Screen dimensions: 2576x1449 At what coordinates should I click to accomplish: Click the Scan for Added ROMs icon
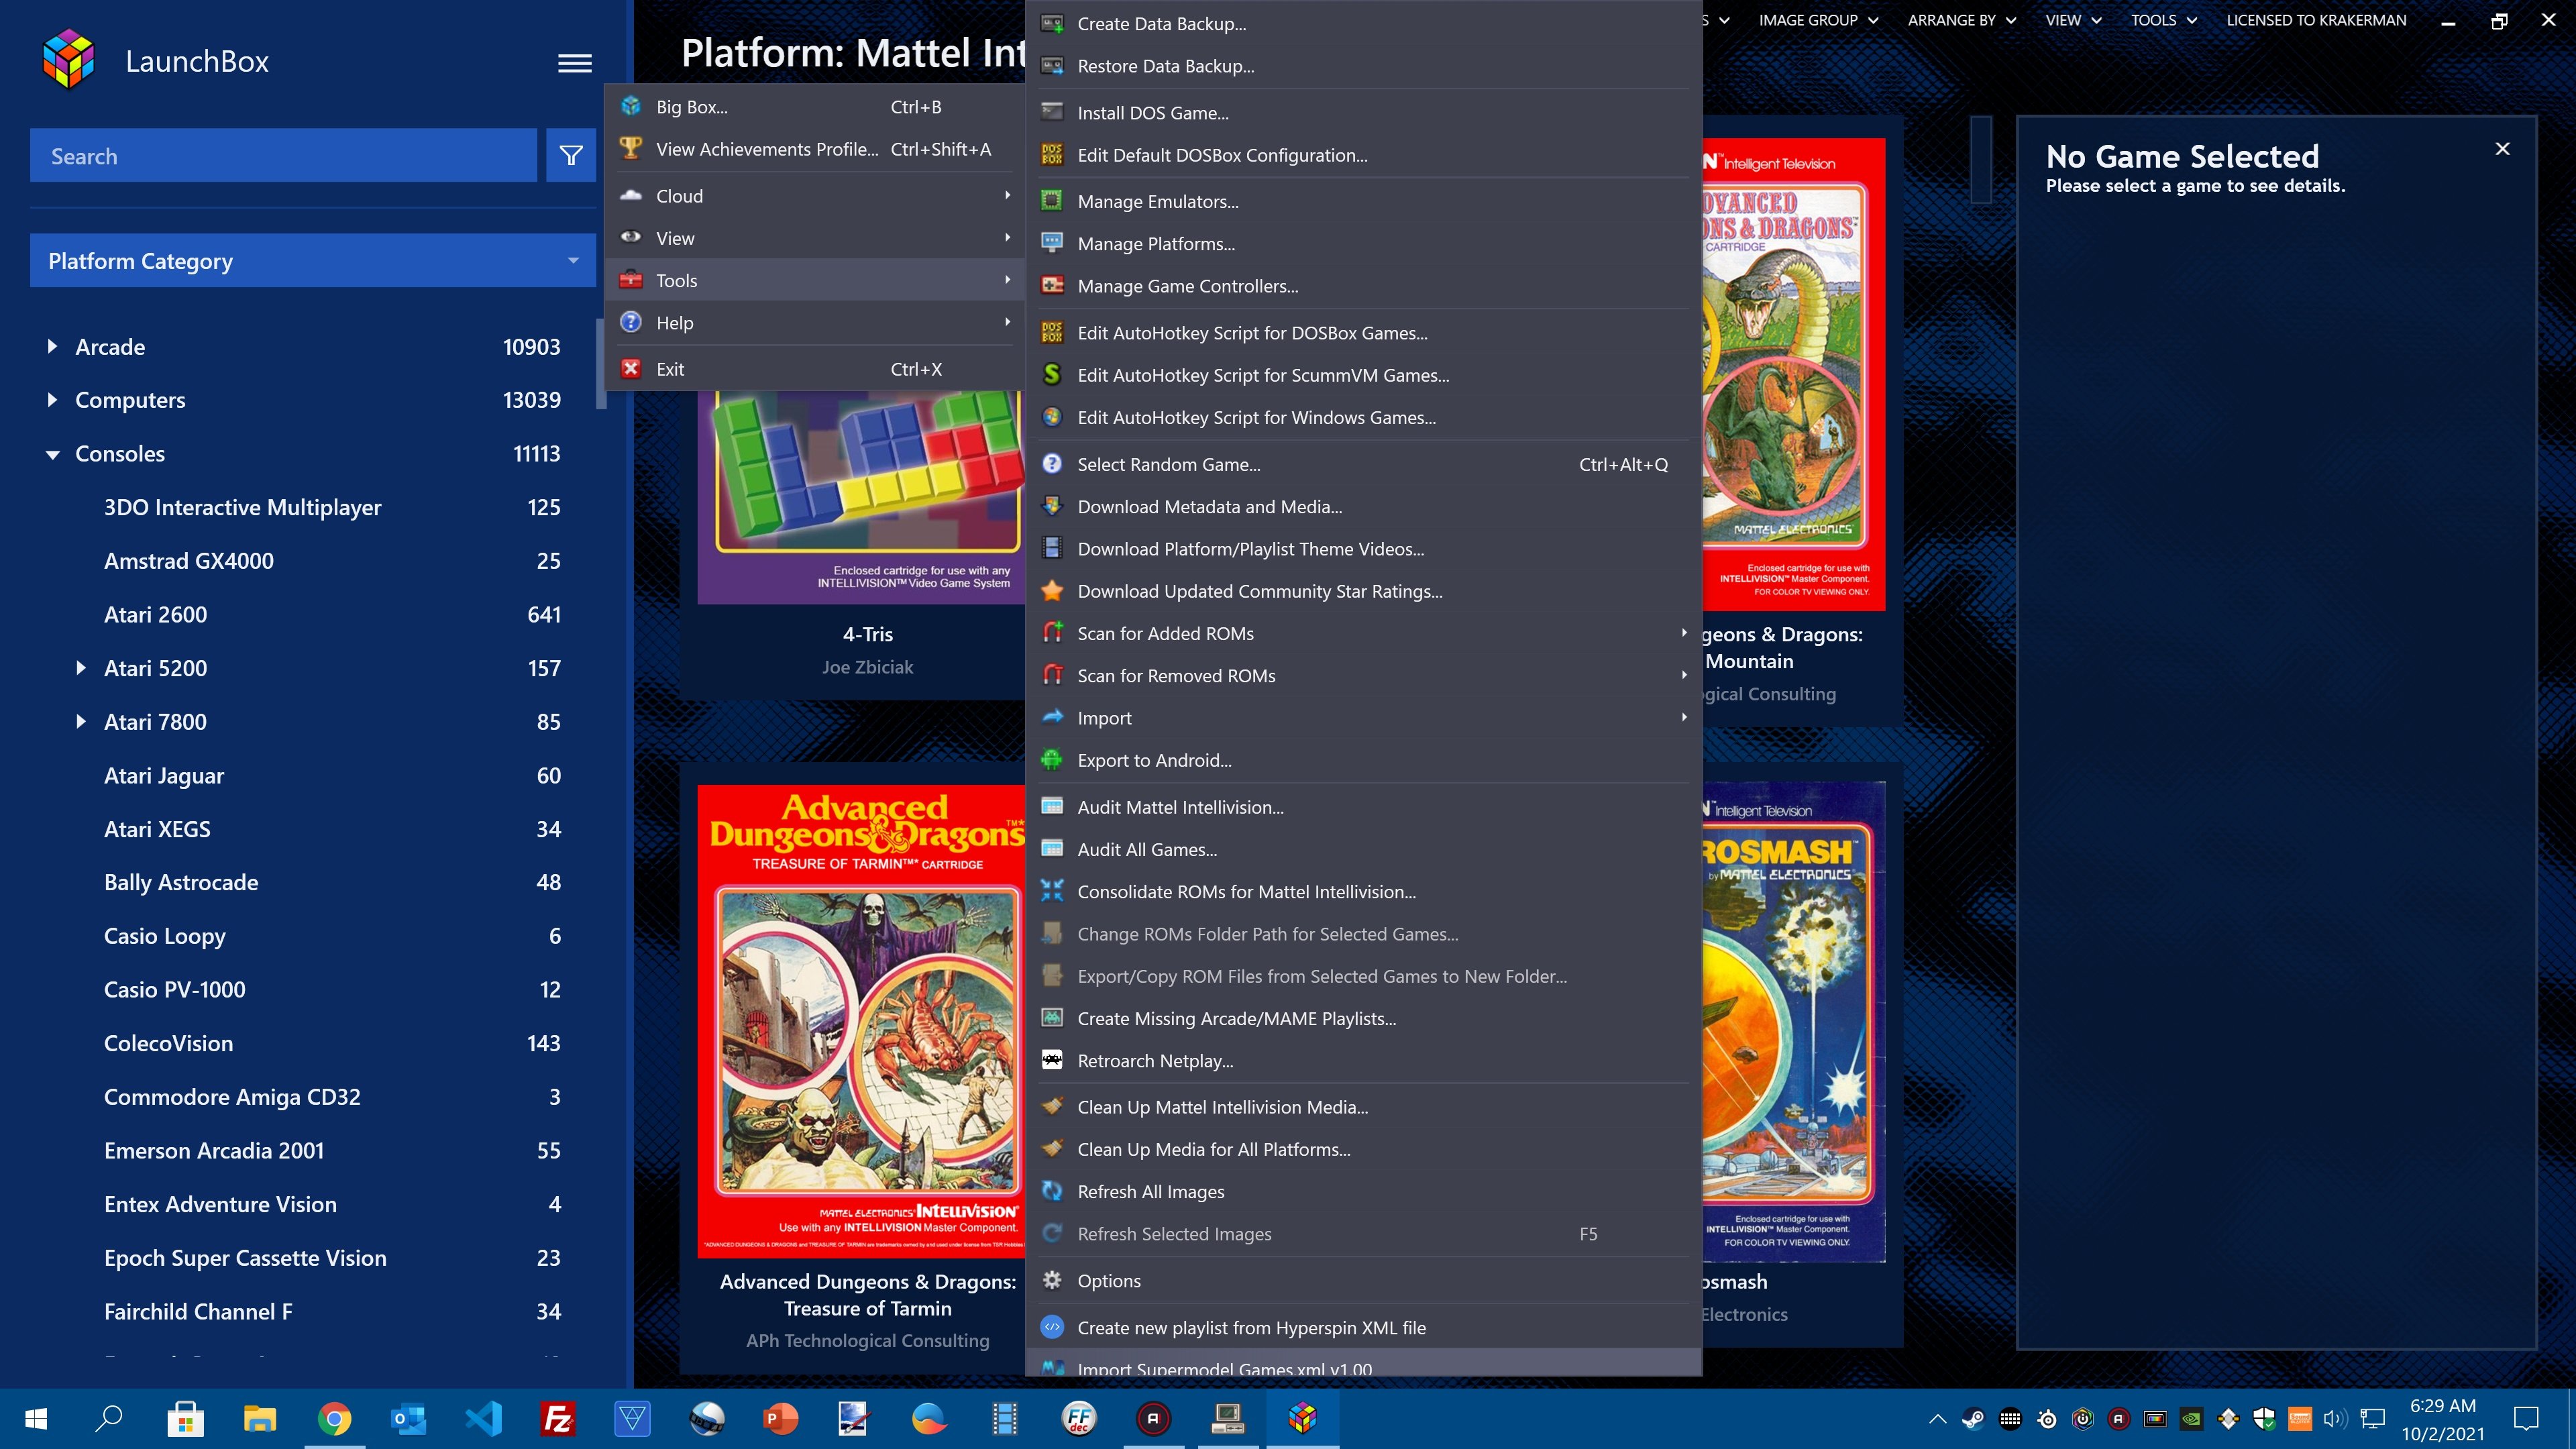(x=1052, y=633)
